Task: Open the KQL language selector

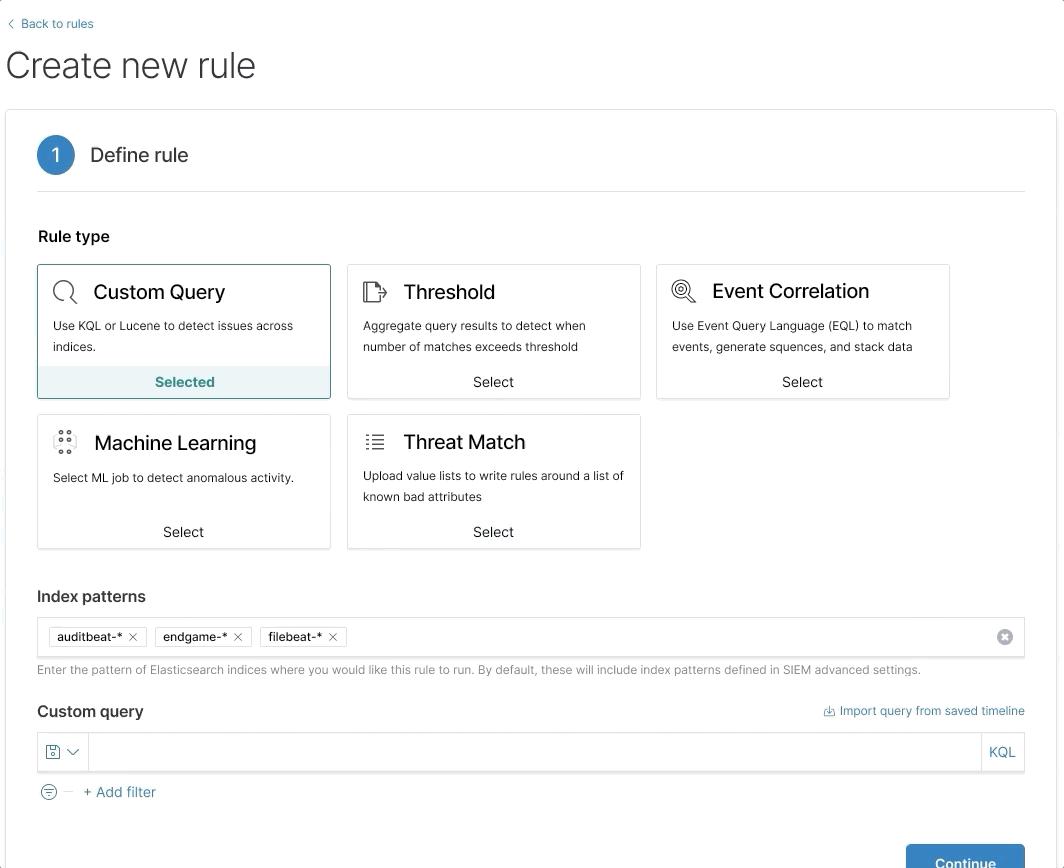Action: click(1002, 751)
